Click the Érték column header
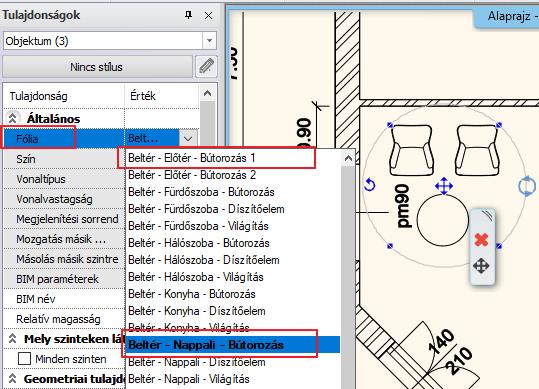The height and width of the screenshot is (389, 539). pyautogui.click(x=162, y=96)
